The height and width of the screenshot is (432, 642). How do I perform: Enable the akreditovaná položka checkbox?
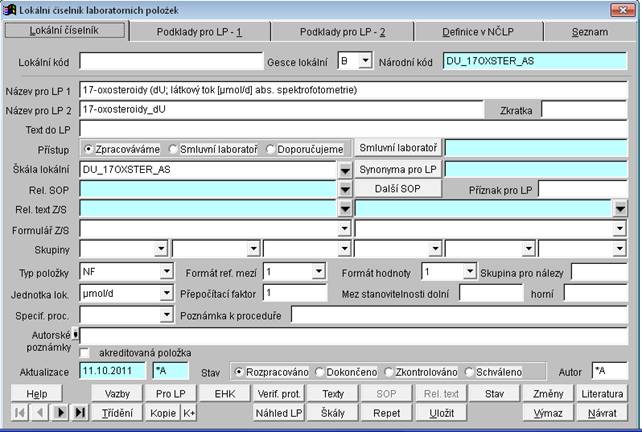point(86,353)
